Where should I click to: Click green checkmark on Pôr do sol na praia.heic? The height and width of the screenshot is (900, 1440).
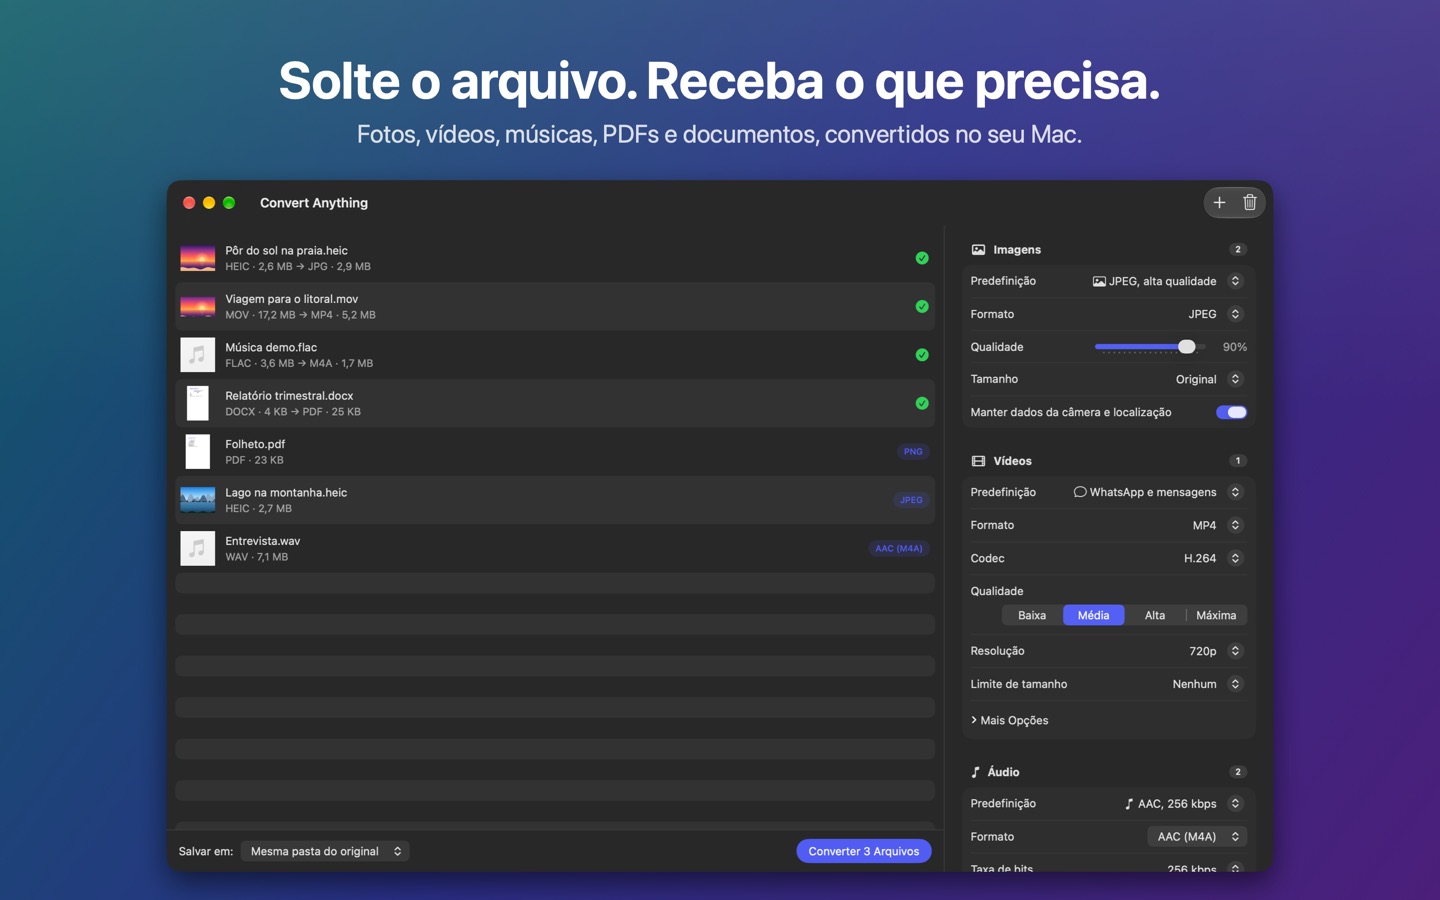coord(922,258)
